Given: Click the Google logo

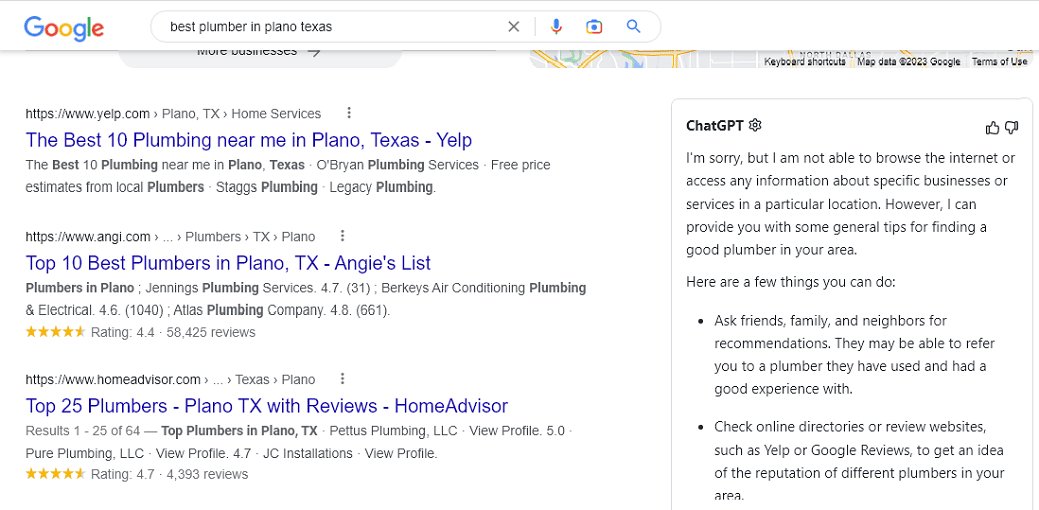Looking at the screenshot, I should [64, 28].
